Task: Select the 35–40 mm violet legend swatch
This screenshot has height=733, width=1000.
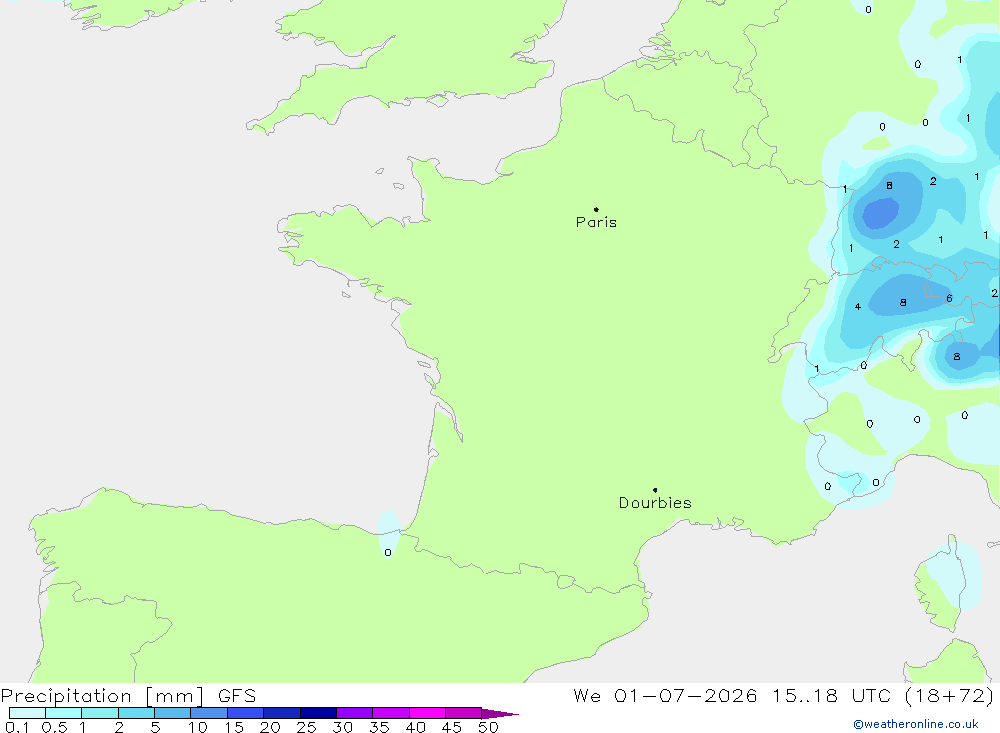Action: 391,713
